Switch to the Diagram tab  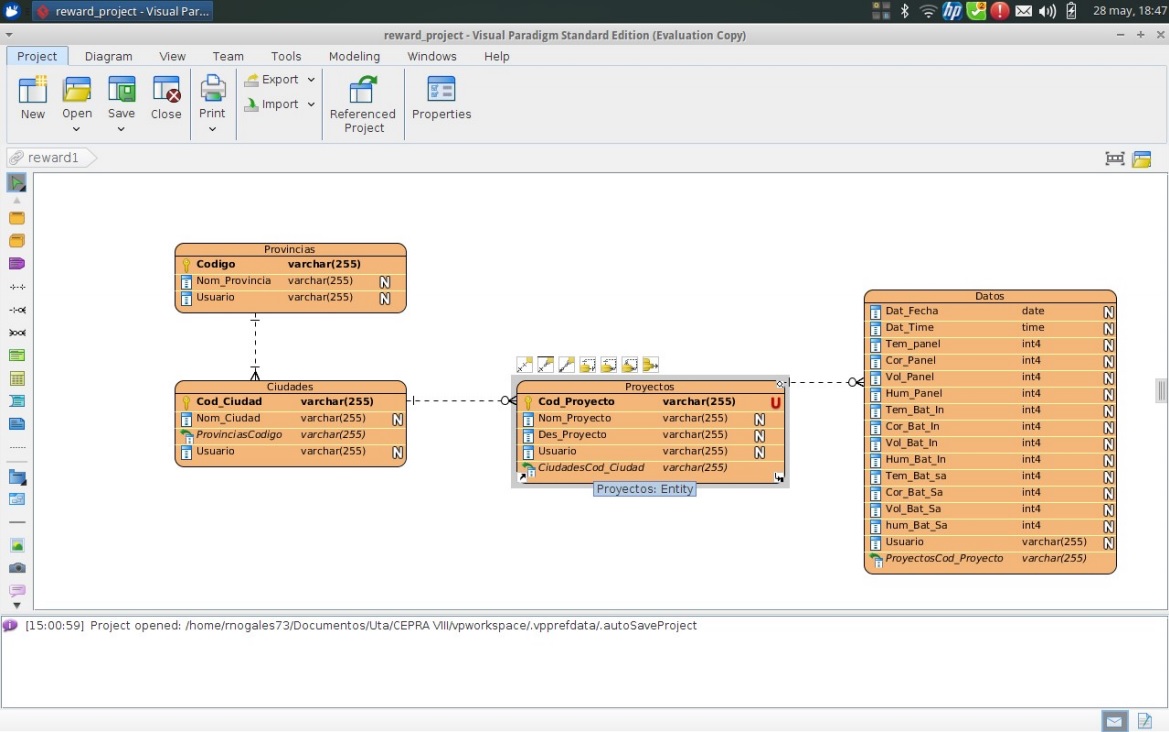tap(108, 57)
